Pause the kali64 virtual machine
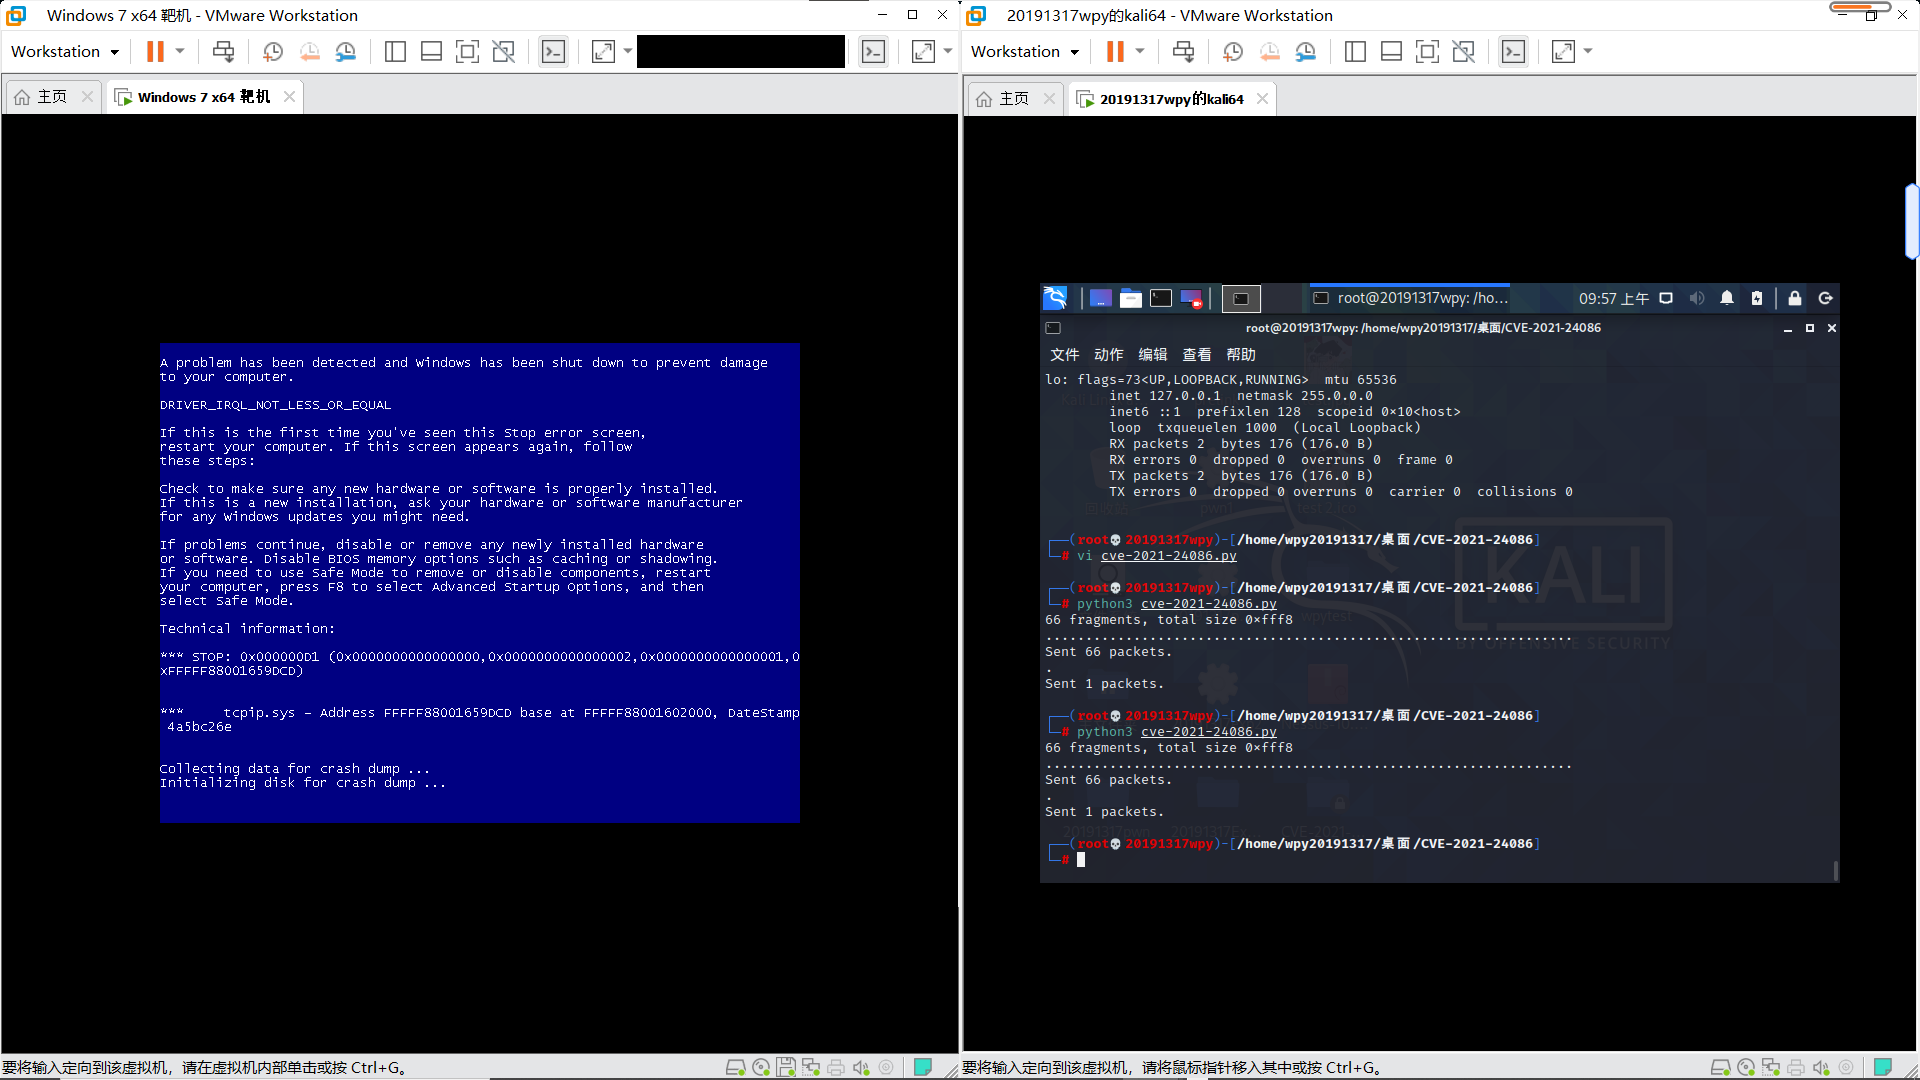The image size is (1920, 1080). point(1115,51)
